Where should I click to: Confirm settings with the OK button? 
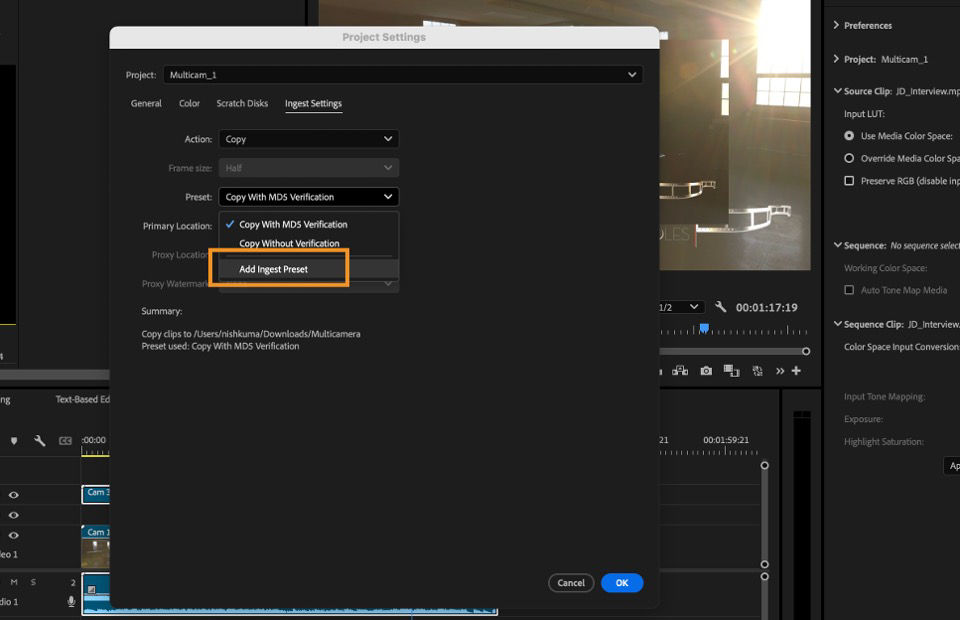click(622, 582)
